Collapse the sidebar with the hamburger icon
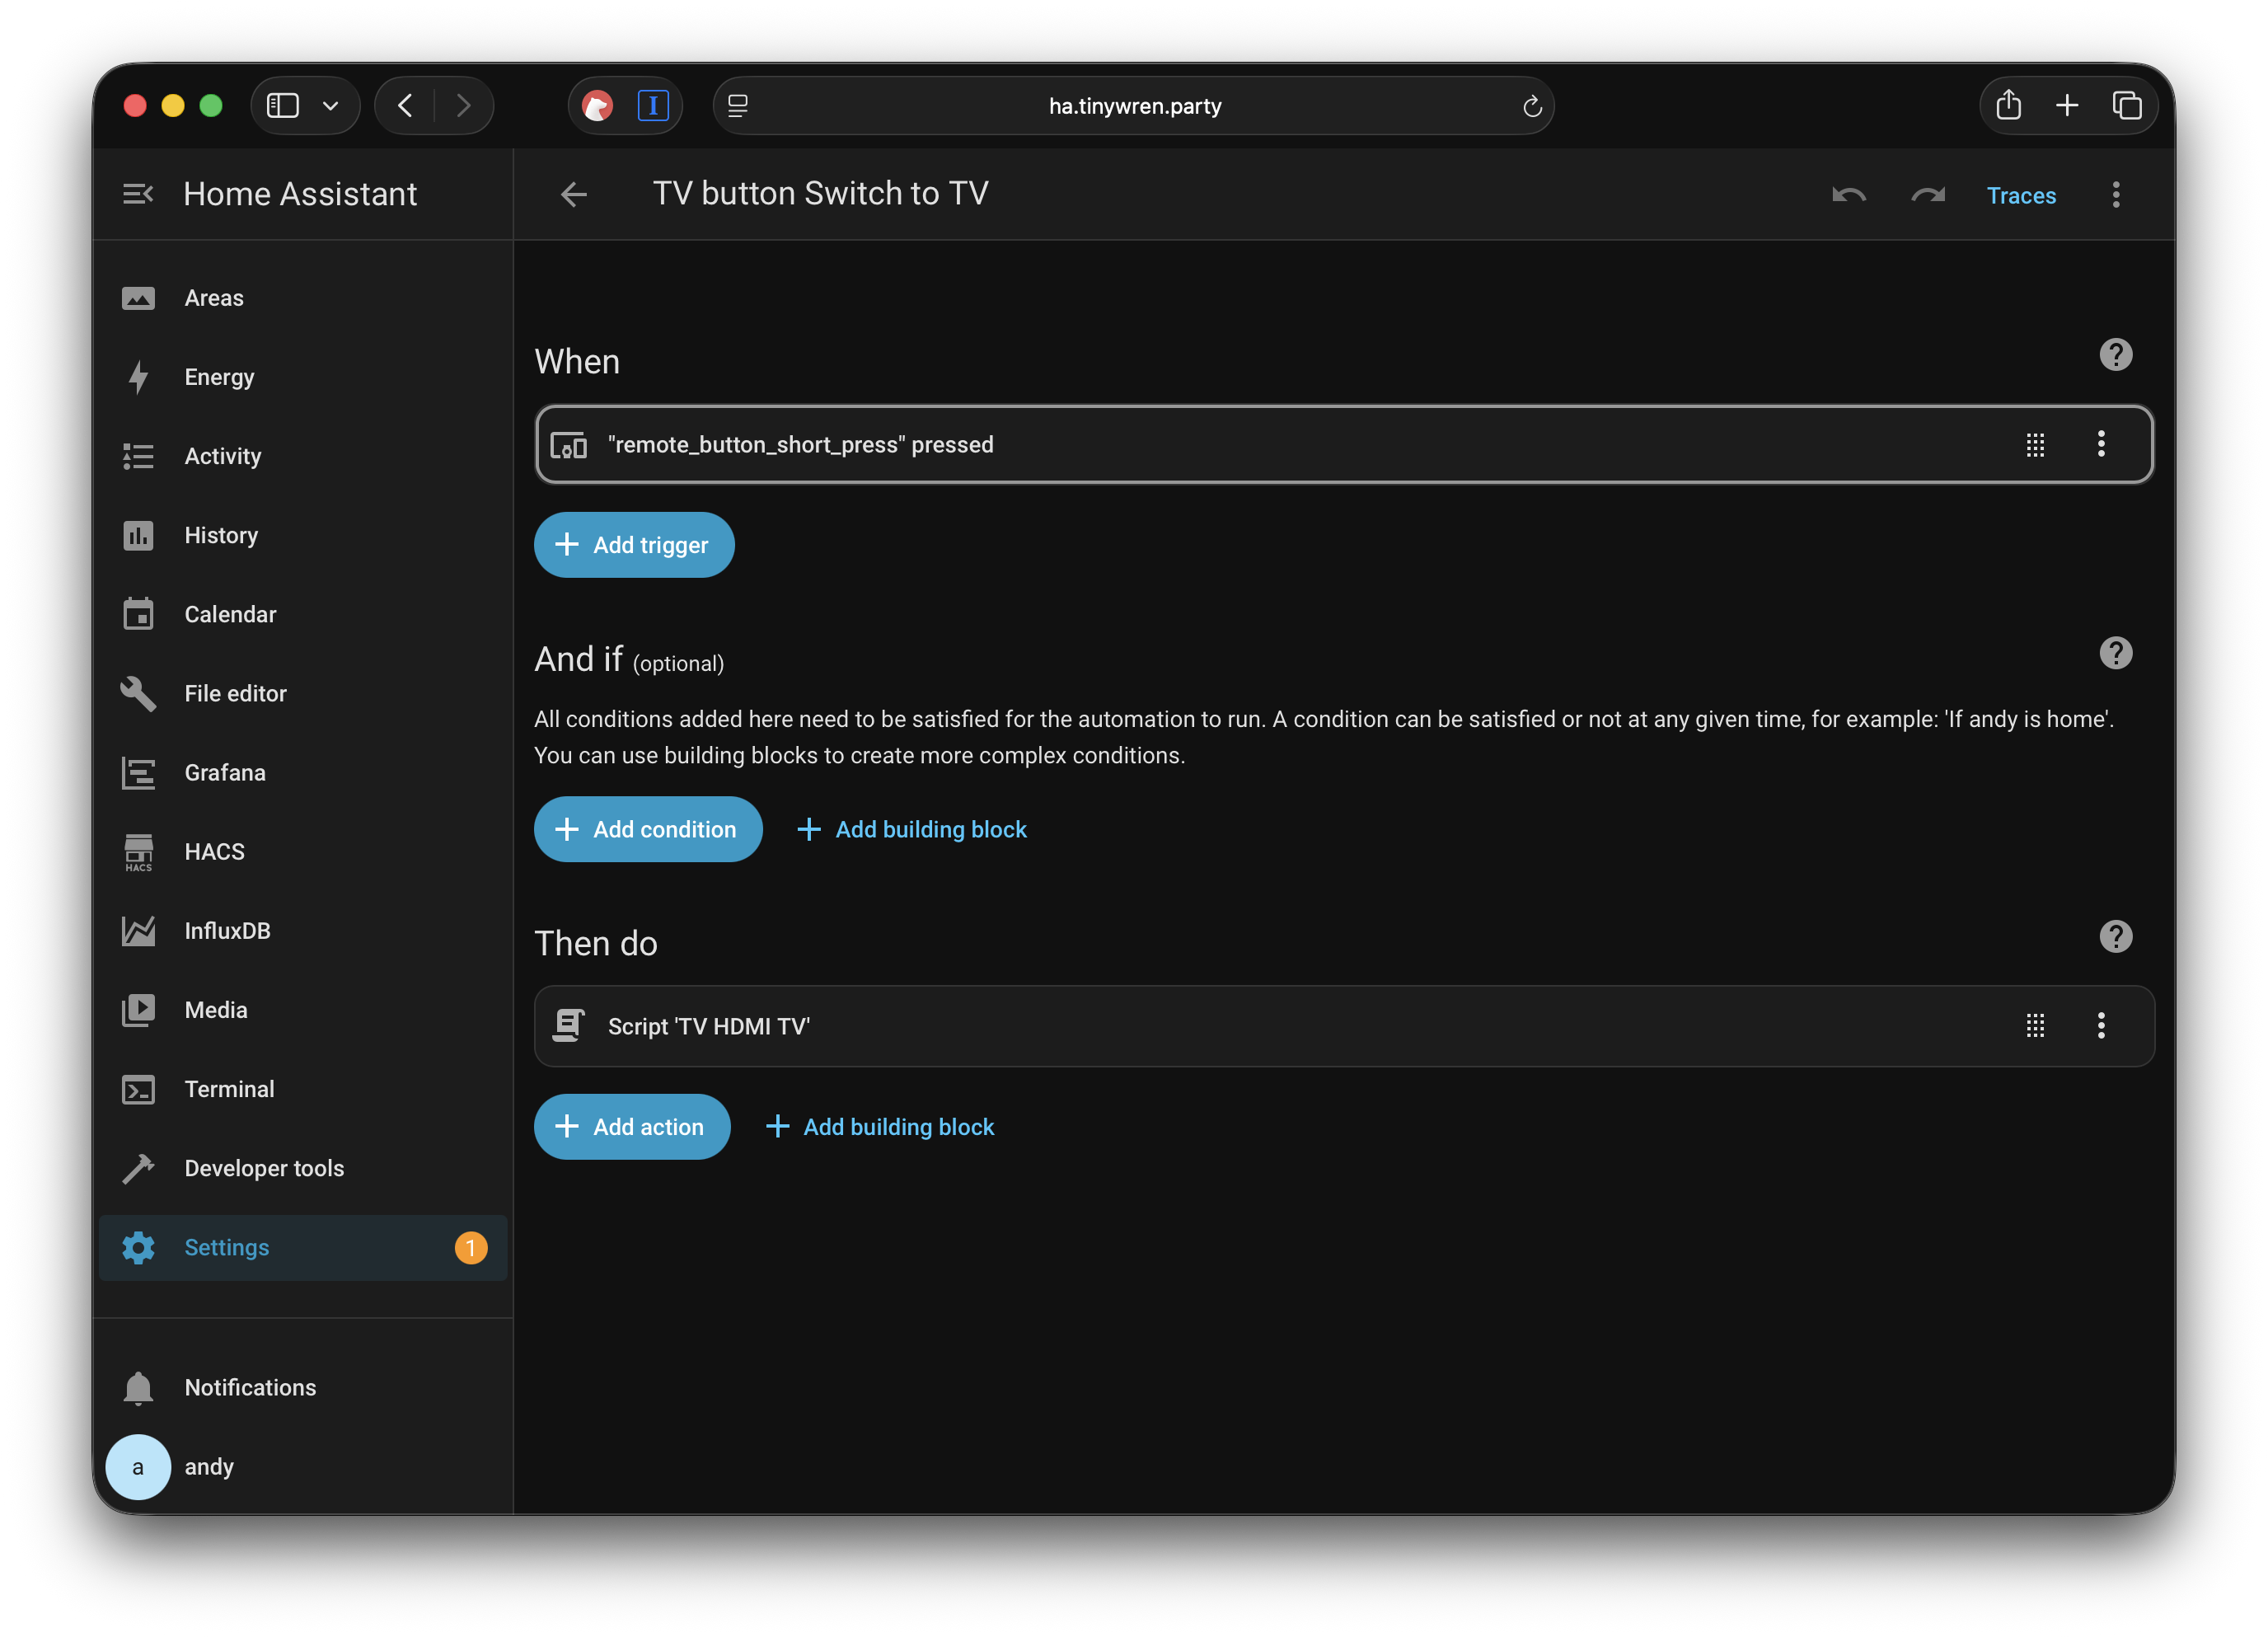Viewport: 2268px width, 1637px height. click(x=138, y=193)
